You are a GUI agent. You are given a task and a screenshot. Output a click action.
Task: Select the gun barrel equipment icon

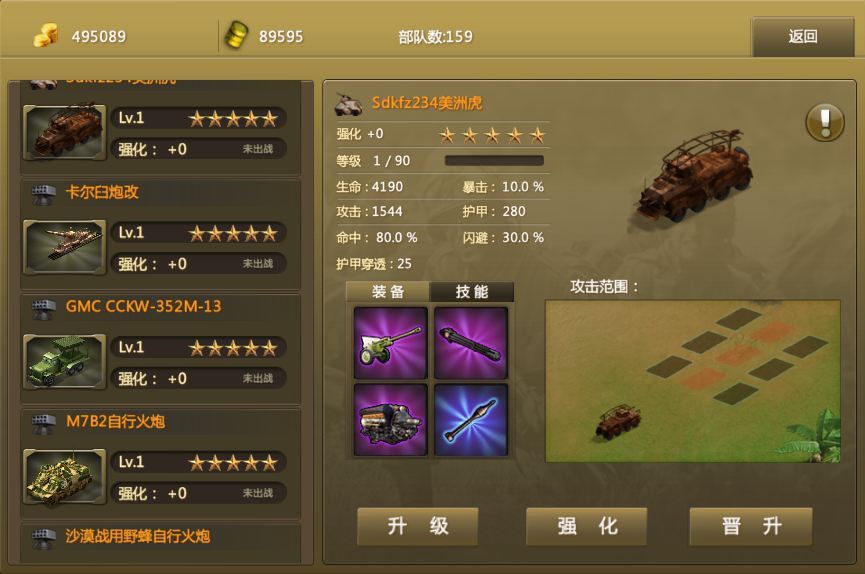(471, 343)
